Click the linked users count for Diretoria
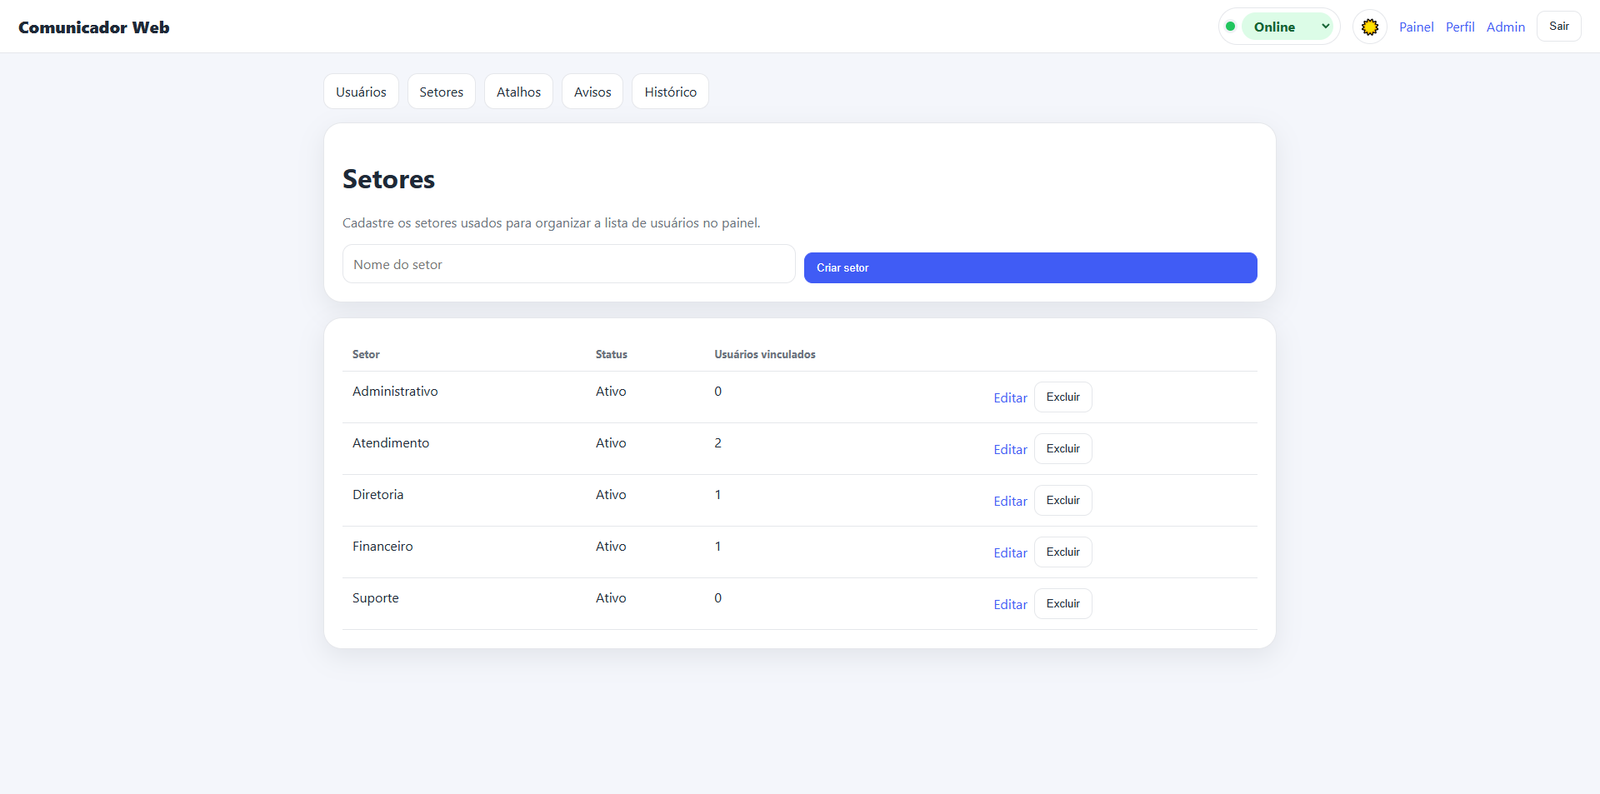The height and width of the screenshot is (794, 1600). [x=718, y=495]
